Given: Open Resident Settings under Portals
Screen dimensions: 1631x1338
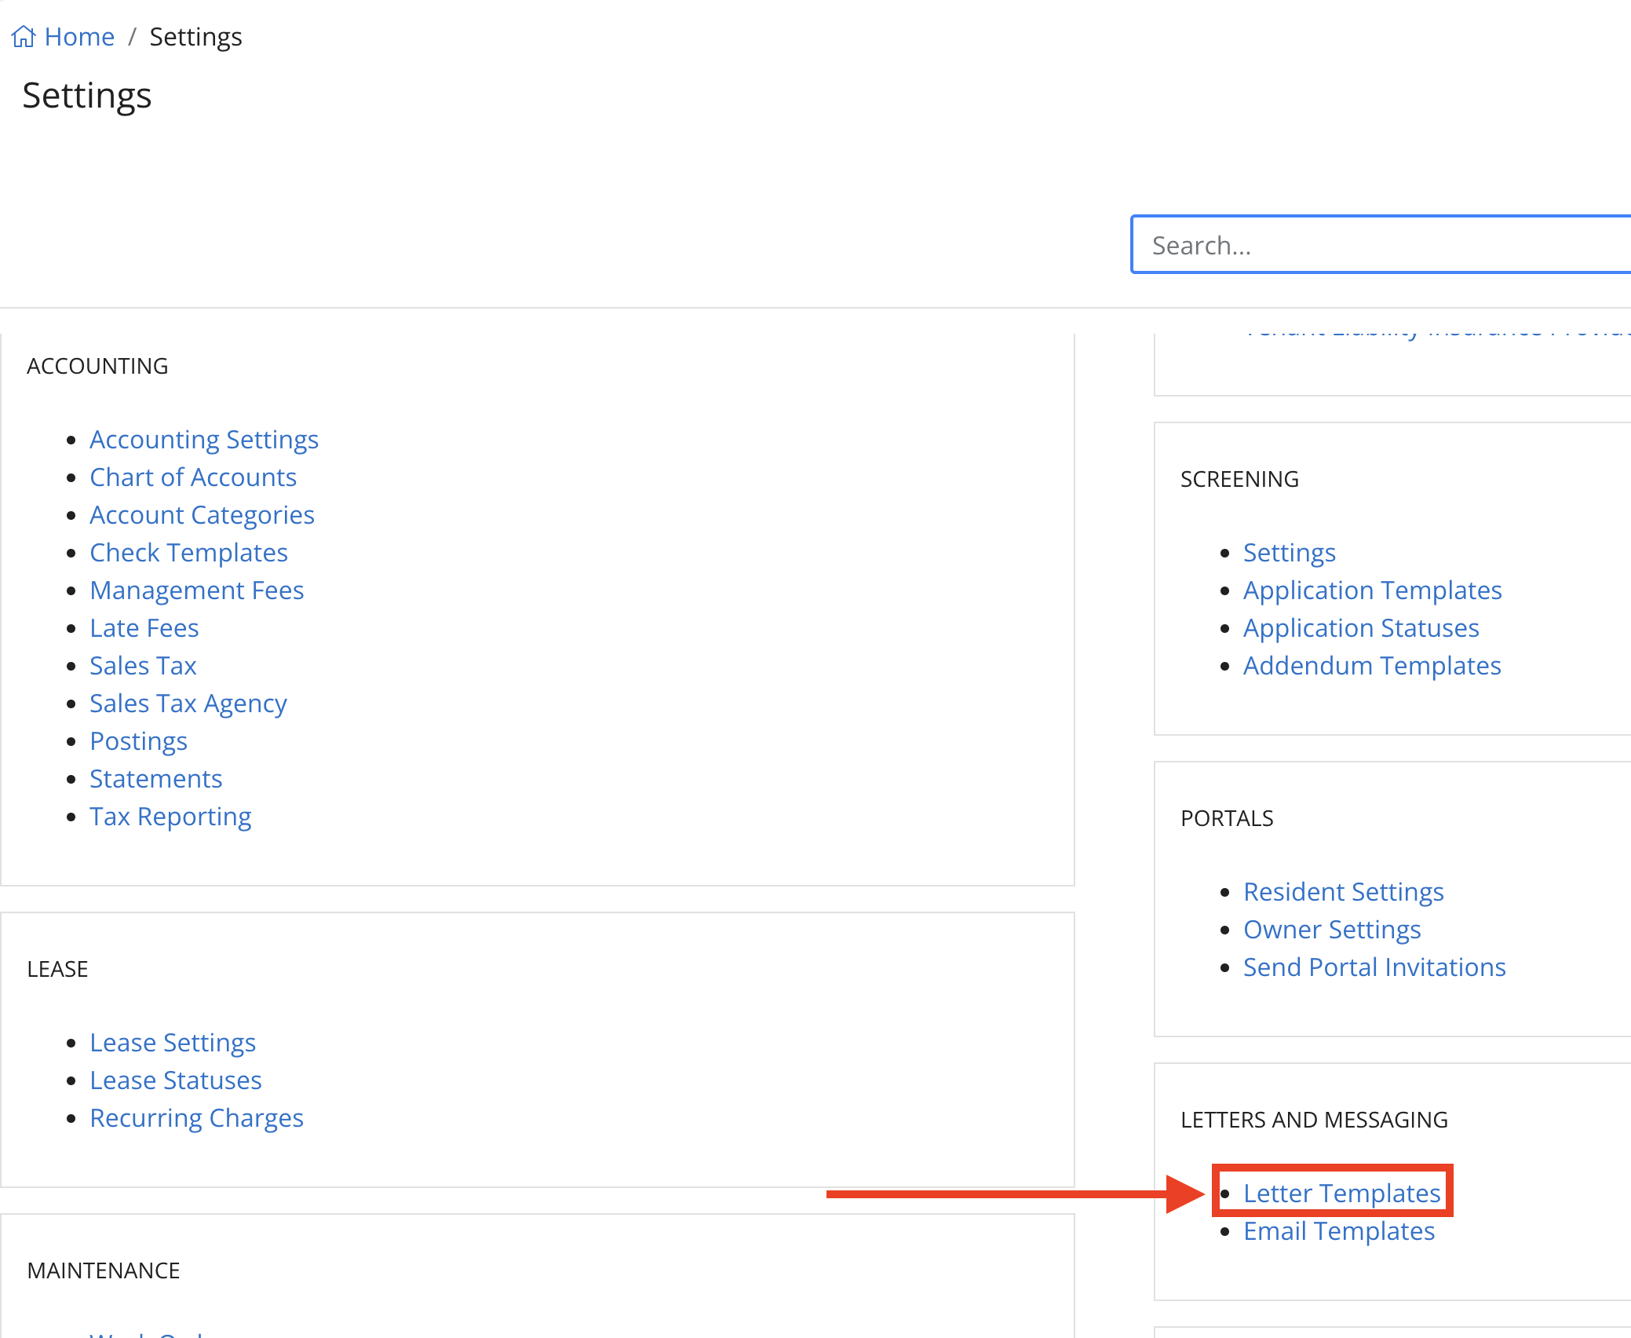Looking at the screenshot, I should pos(1342,892).
